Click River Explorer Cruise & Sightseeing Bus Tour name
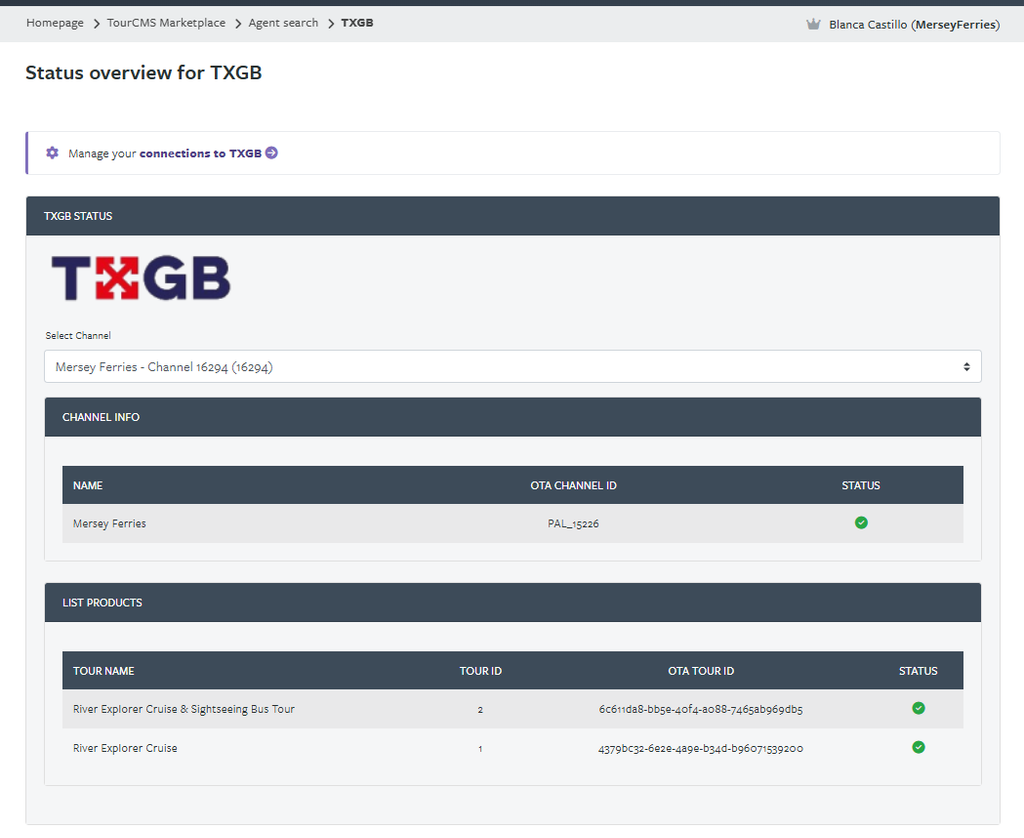 [184, 709]
